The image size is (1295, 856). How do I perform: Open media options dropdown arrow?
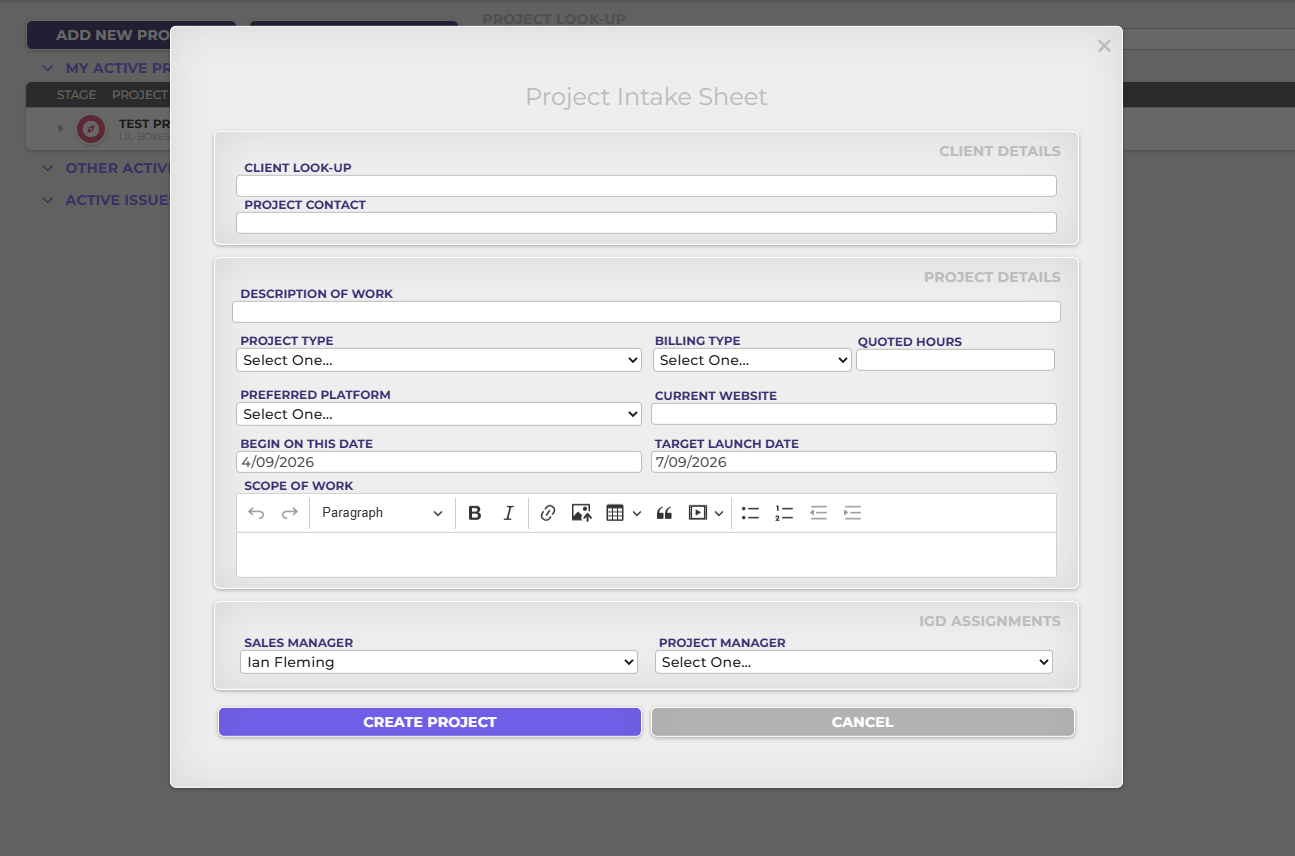coord(719,513)
